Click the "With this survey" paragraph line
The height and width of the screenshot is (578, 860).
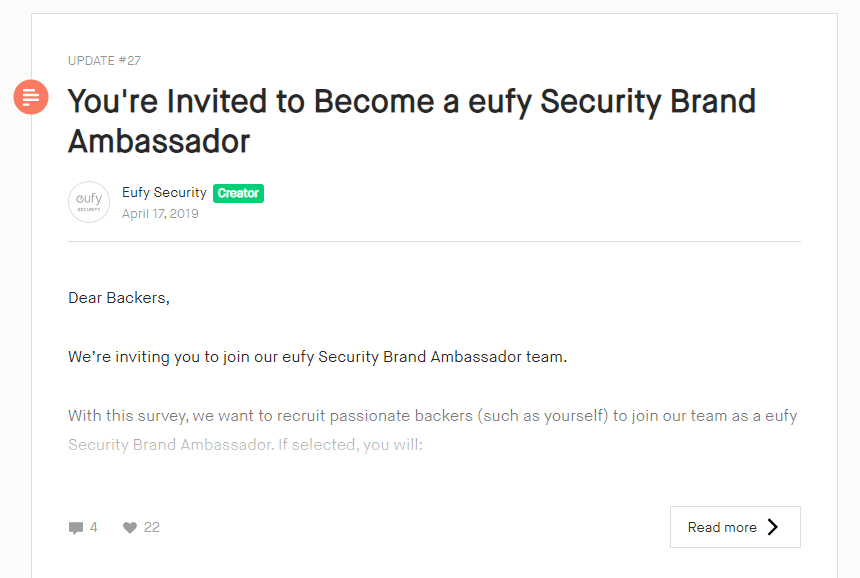tap(432, 416)
